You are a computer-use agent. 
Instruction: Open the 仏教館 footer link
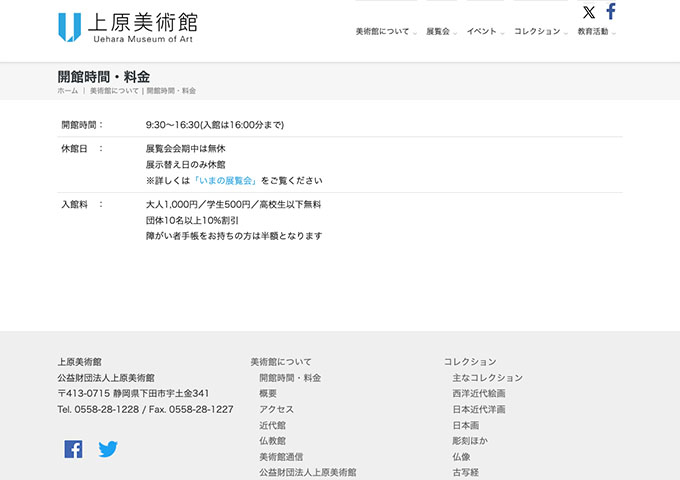coord(272,441)
